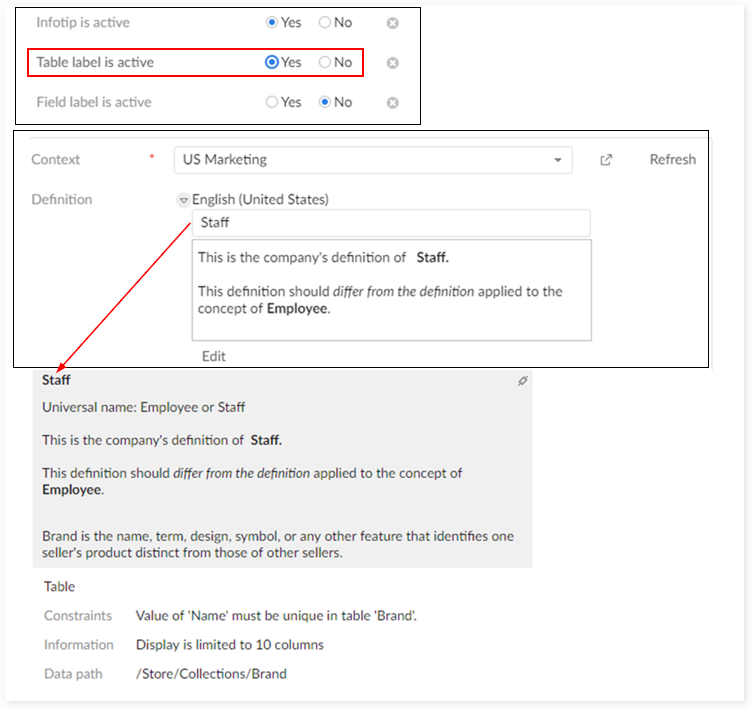Click the Constraints value about 'Name' uniqueness
The height and width of the screenshot is (710, 753).
[276, 616]
